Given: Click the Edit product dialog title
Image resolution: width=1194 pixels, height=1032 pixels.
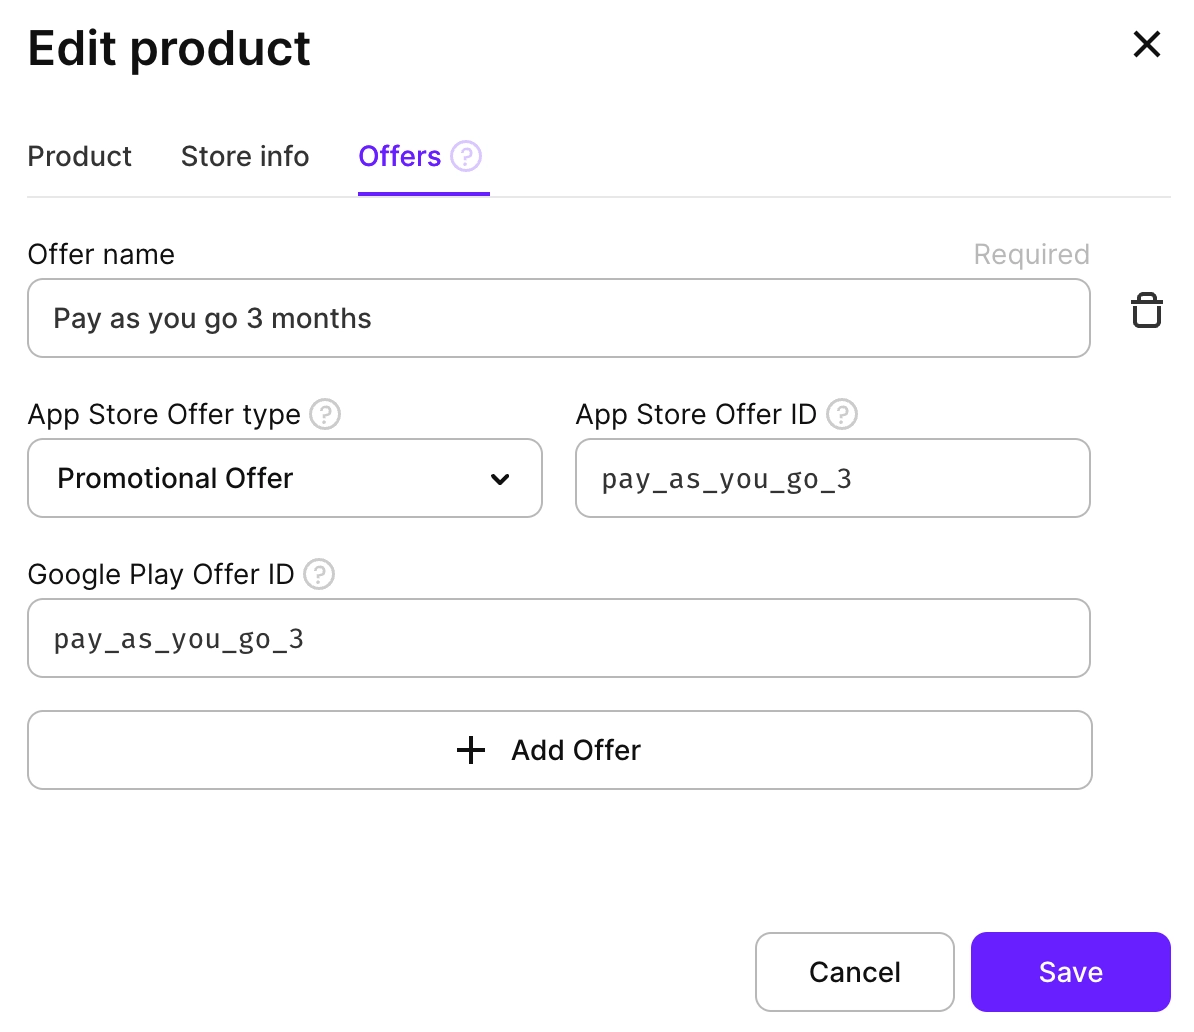Looking at the screenshot, I should pyautogui.click(x=169, y=48).
